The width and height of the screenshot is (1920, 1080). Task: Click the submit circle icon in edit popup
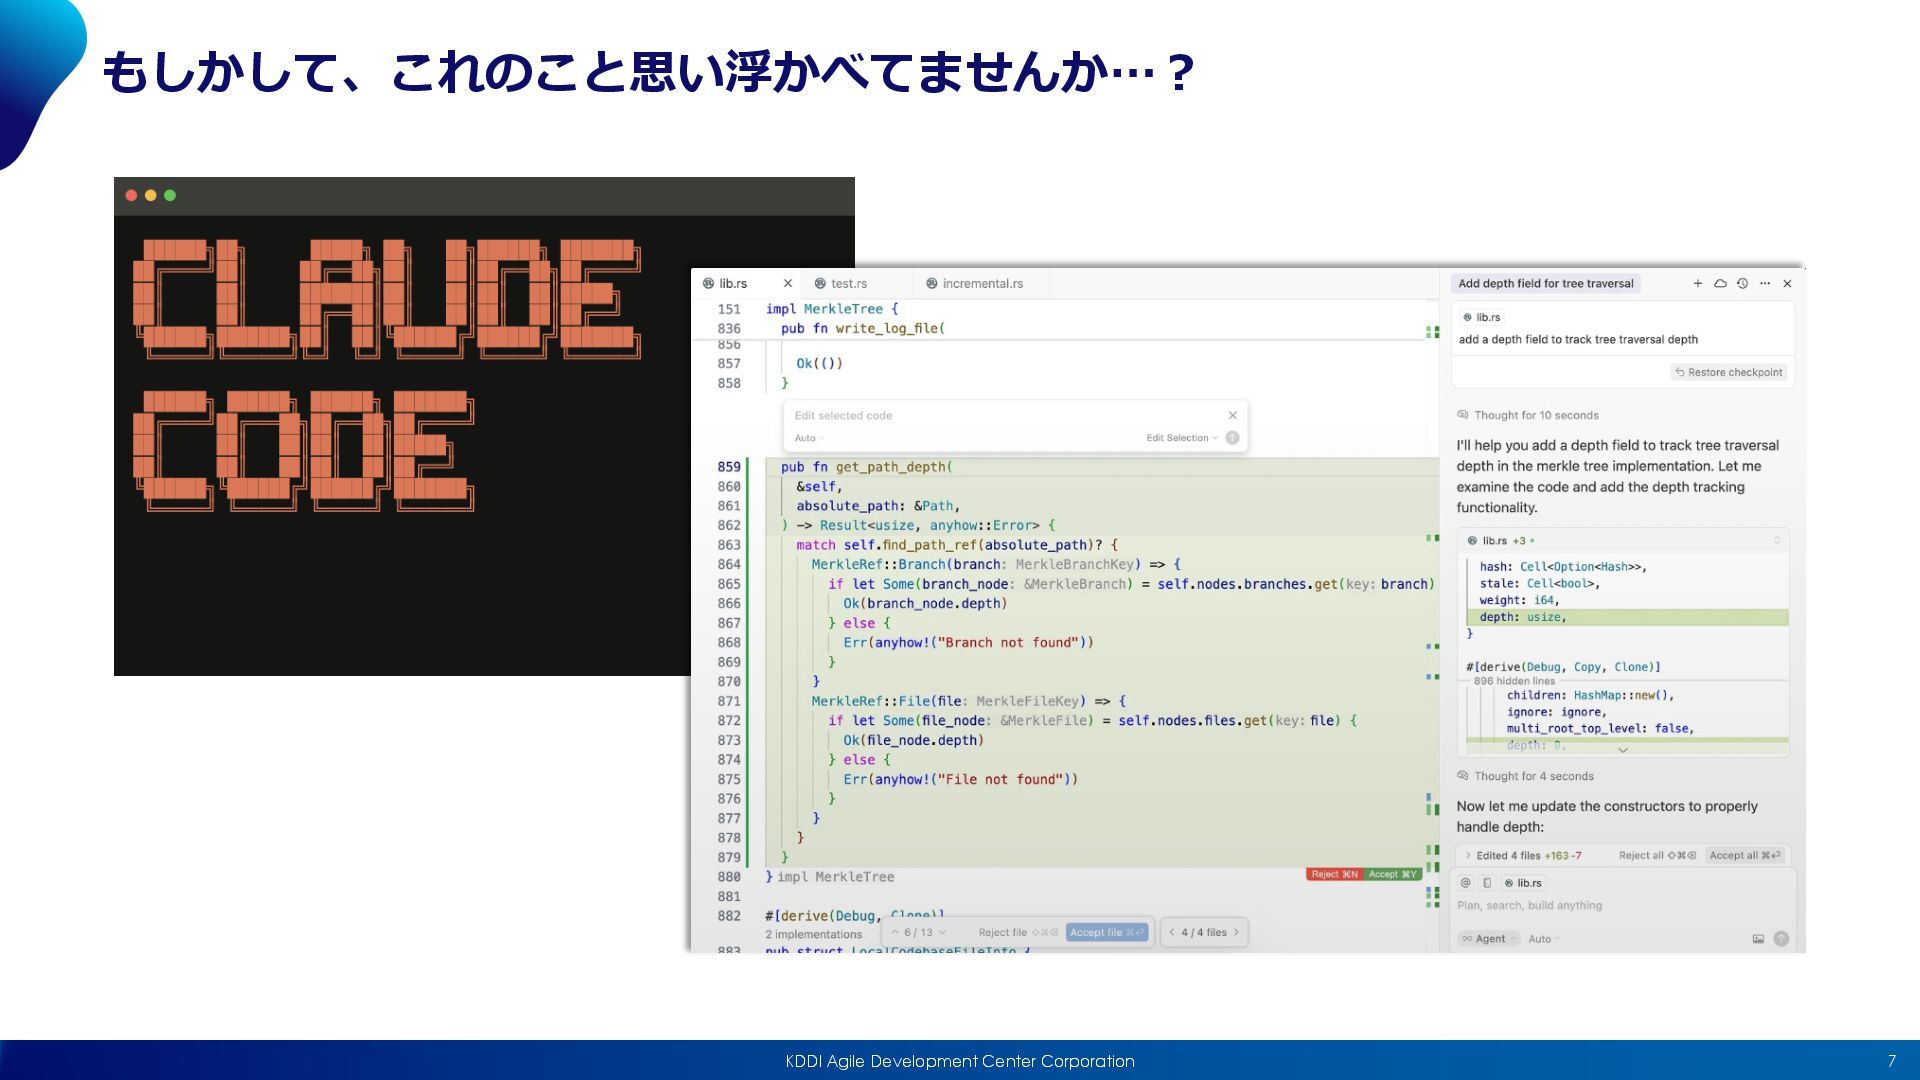[1232, 438]
